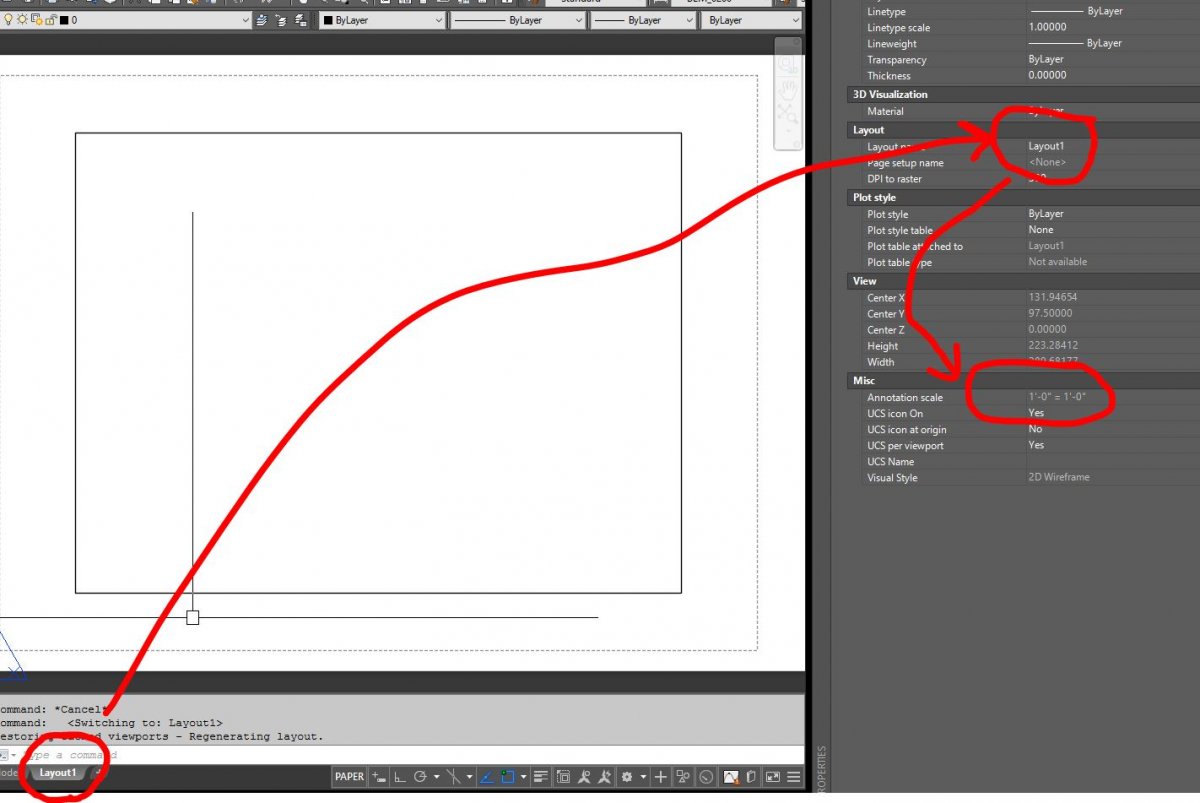Viewport: 1200px width, 803px height.
Task: Click the steering wheel in navigation bar
Action: pos(789,65)
